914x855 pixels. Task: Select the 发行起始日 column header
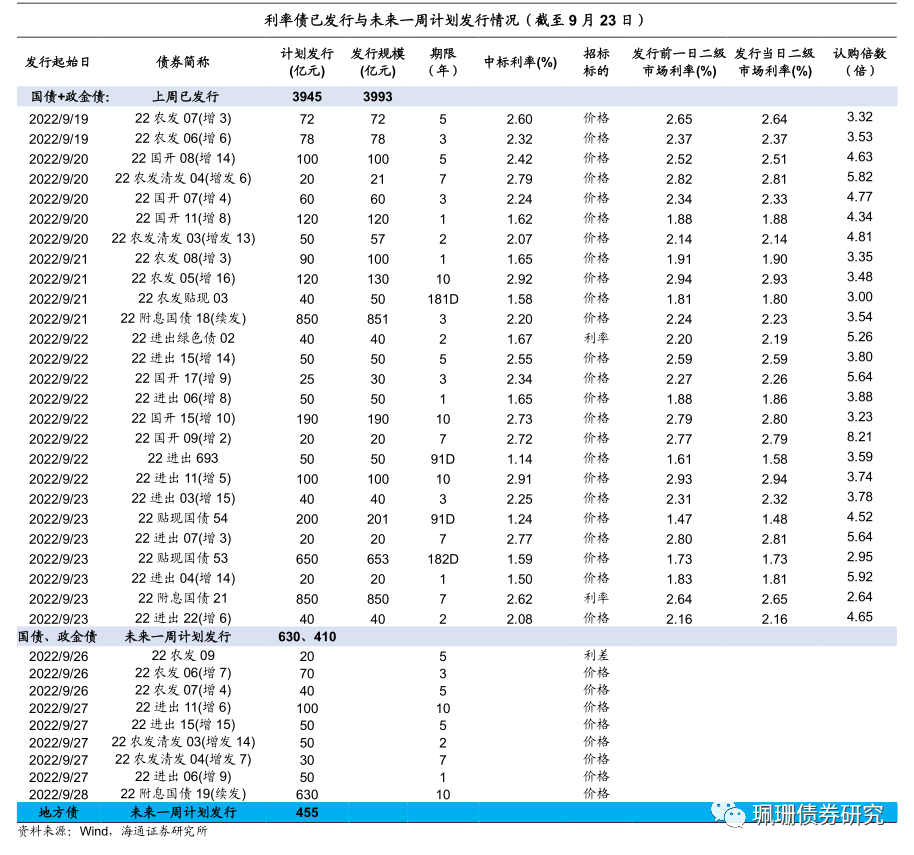pyautogui.click(x=58, y=62)
